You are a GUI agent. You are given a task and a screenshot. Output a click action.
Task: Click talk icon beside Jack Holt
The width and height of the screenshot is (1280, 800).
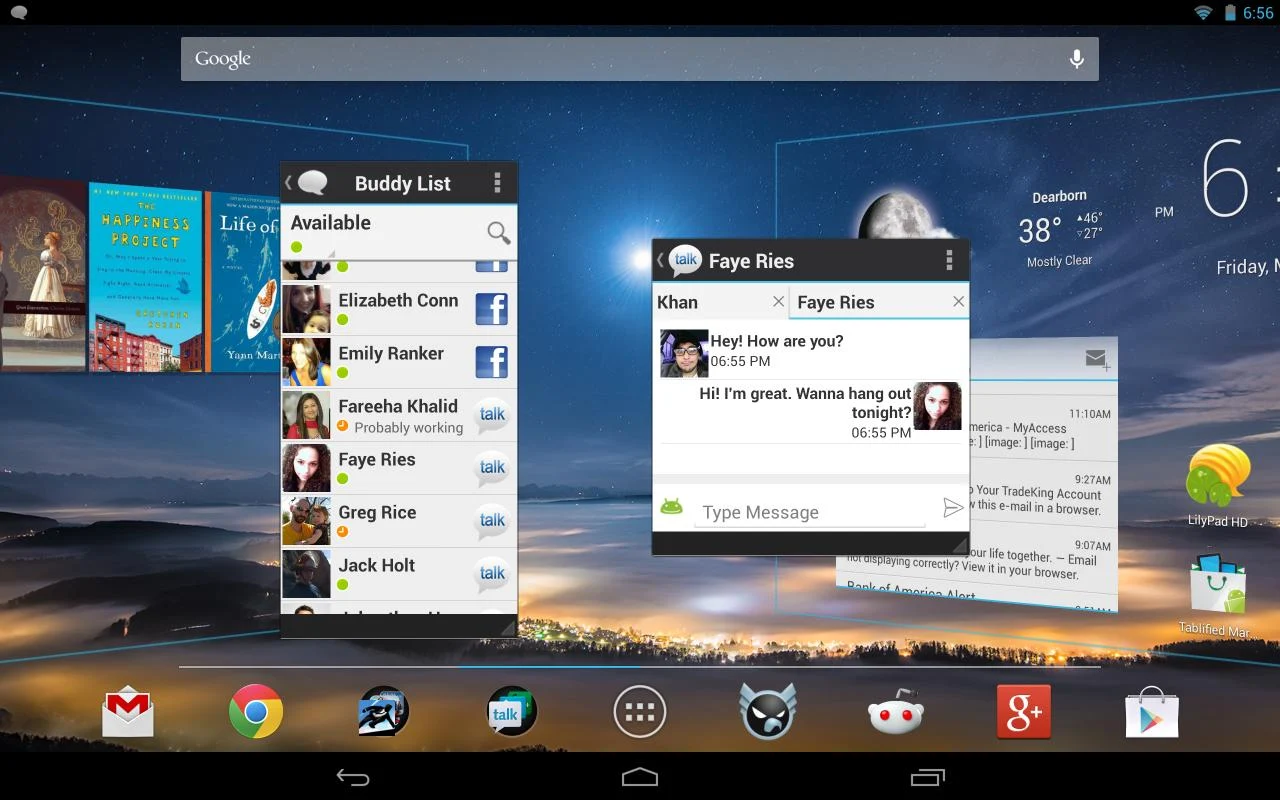pyautogui.click(x=492, y=574)
